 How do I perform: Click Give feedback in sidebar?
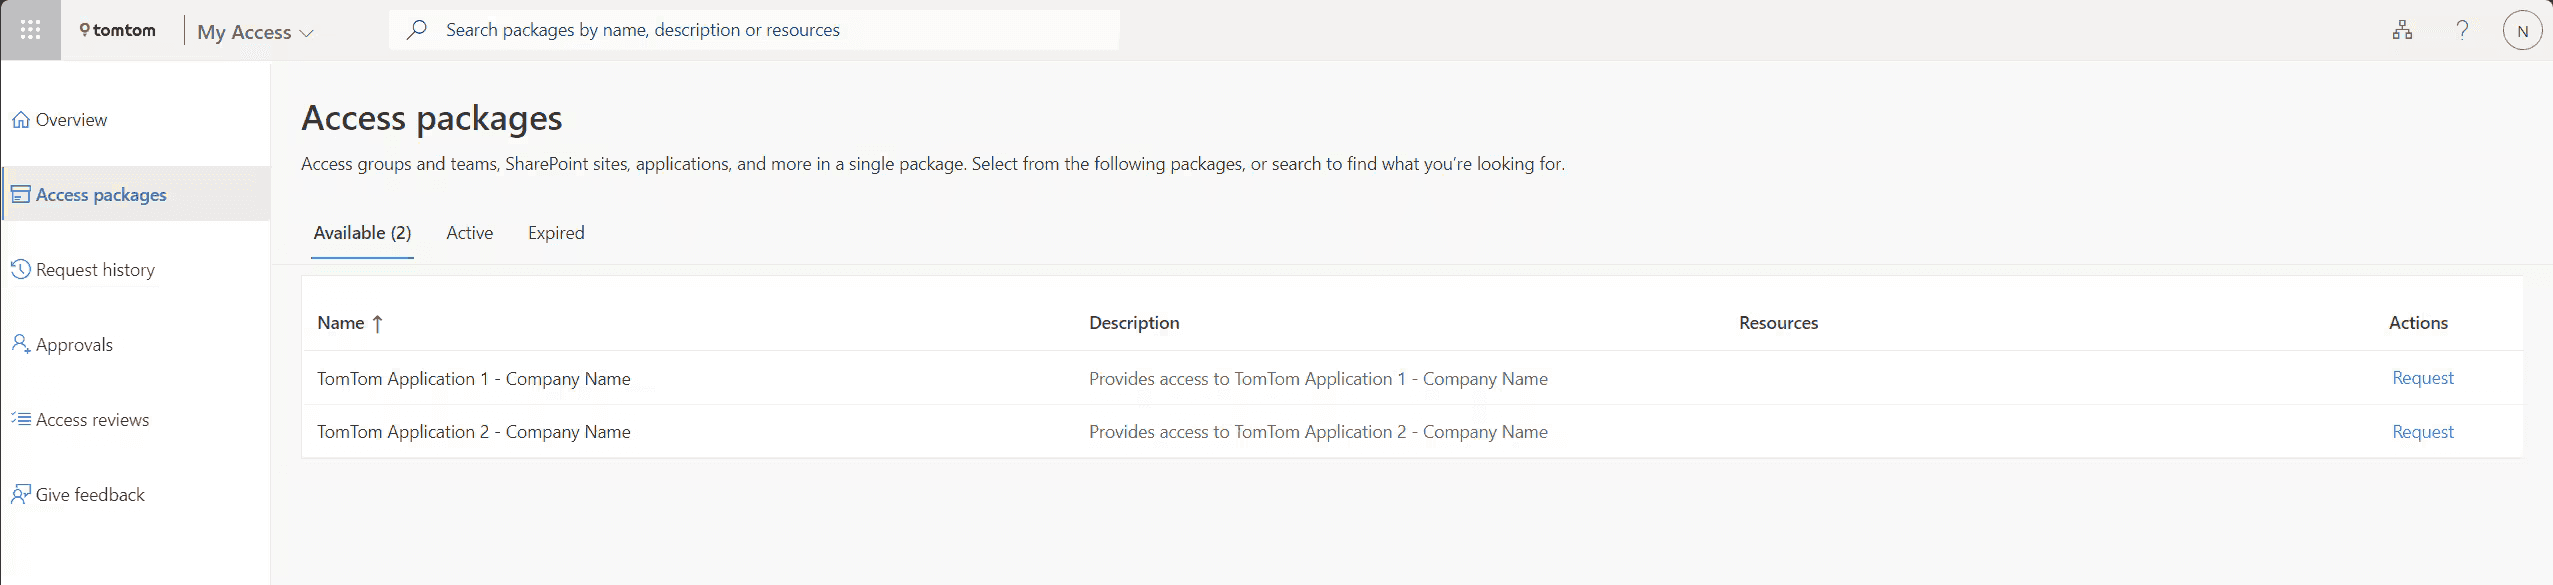tap(90, 495)
